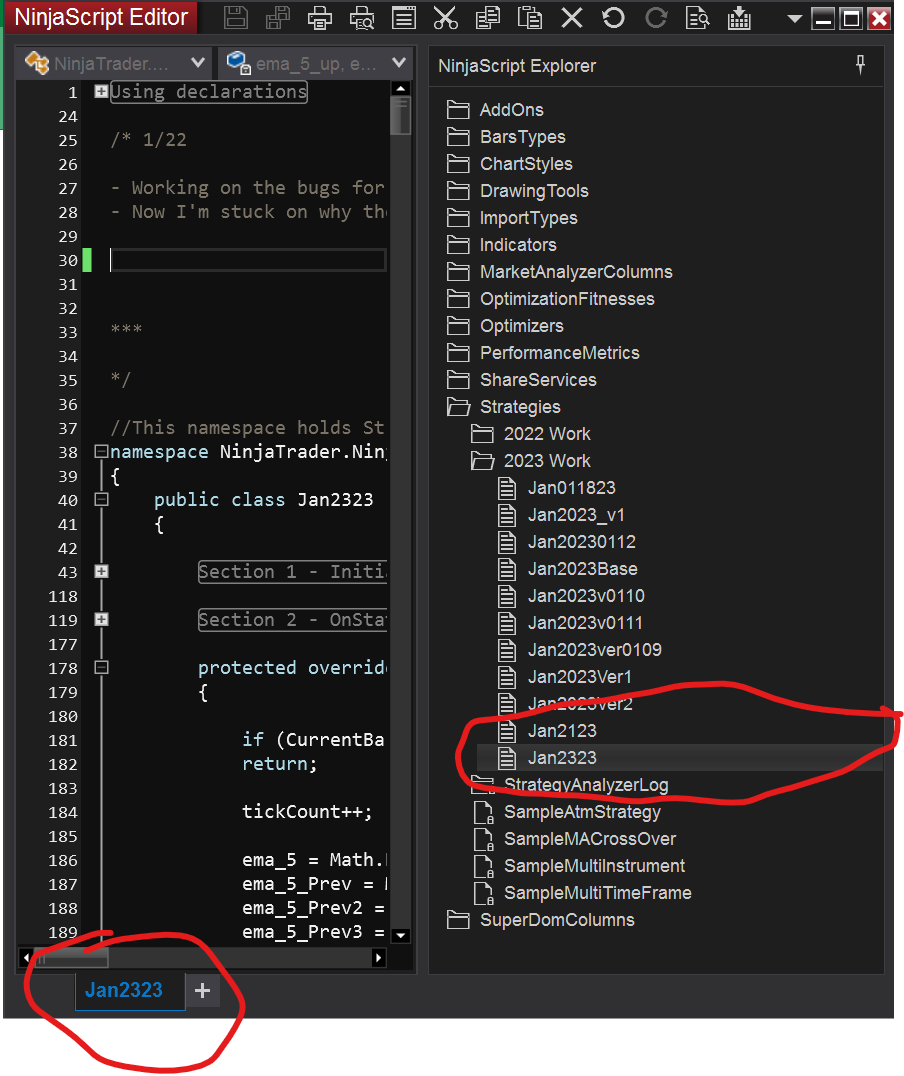
Task: Click the editor vertical scrollbar down arrow
Action: pos(401,935)
